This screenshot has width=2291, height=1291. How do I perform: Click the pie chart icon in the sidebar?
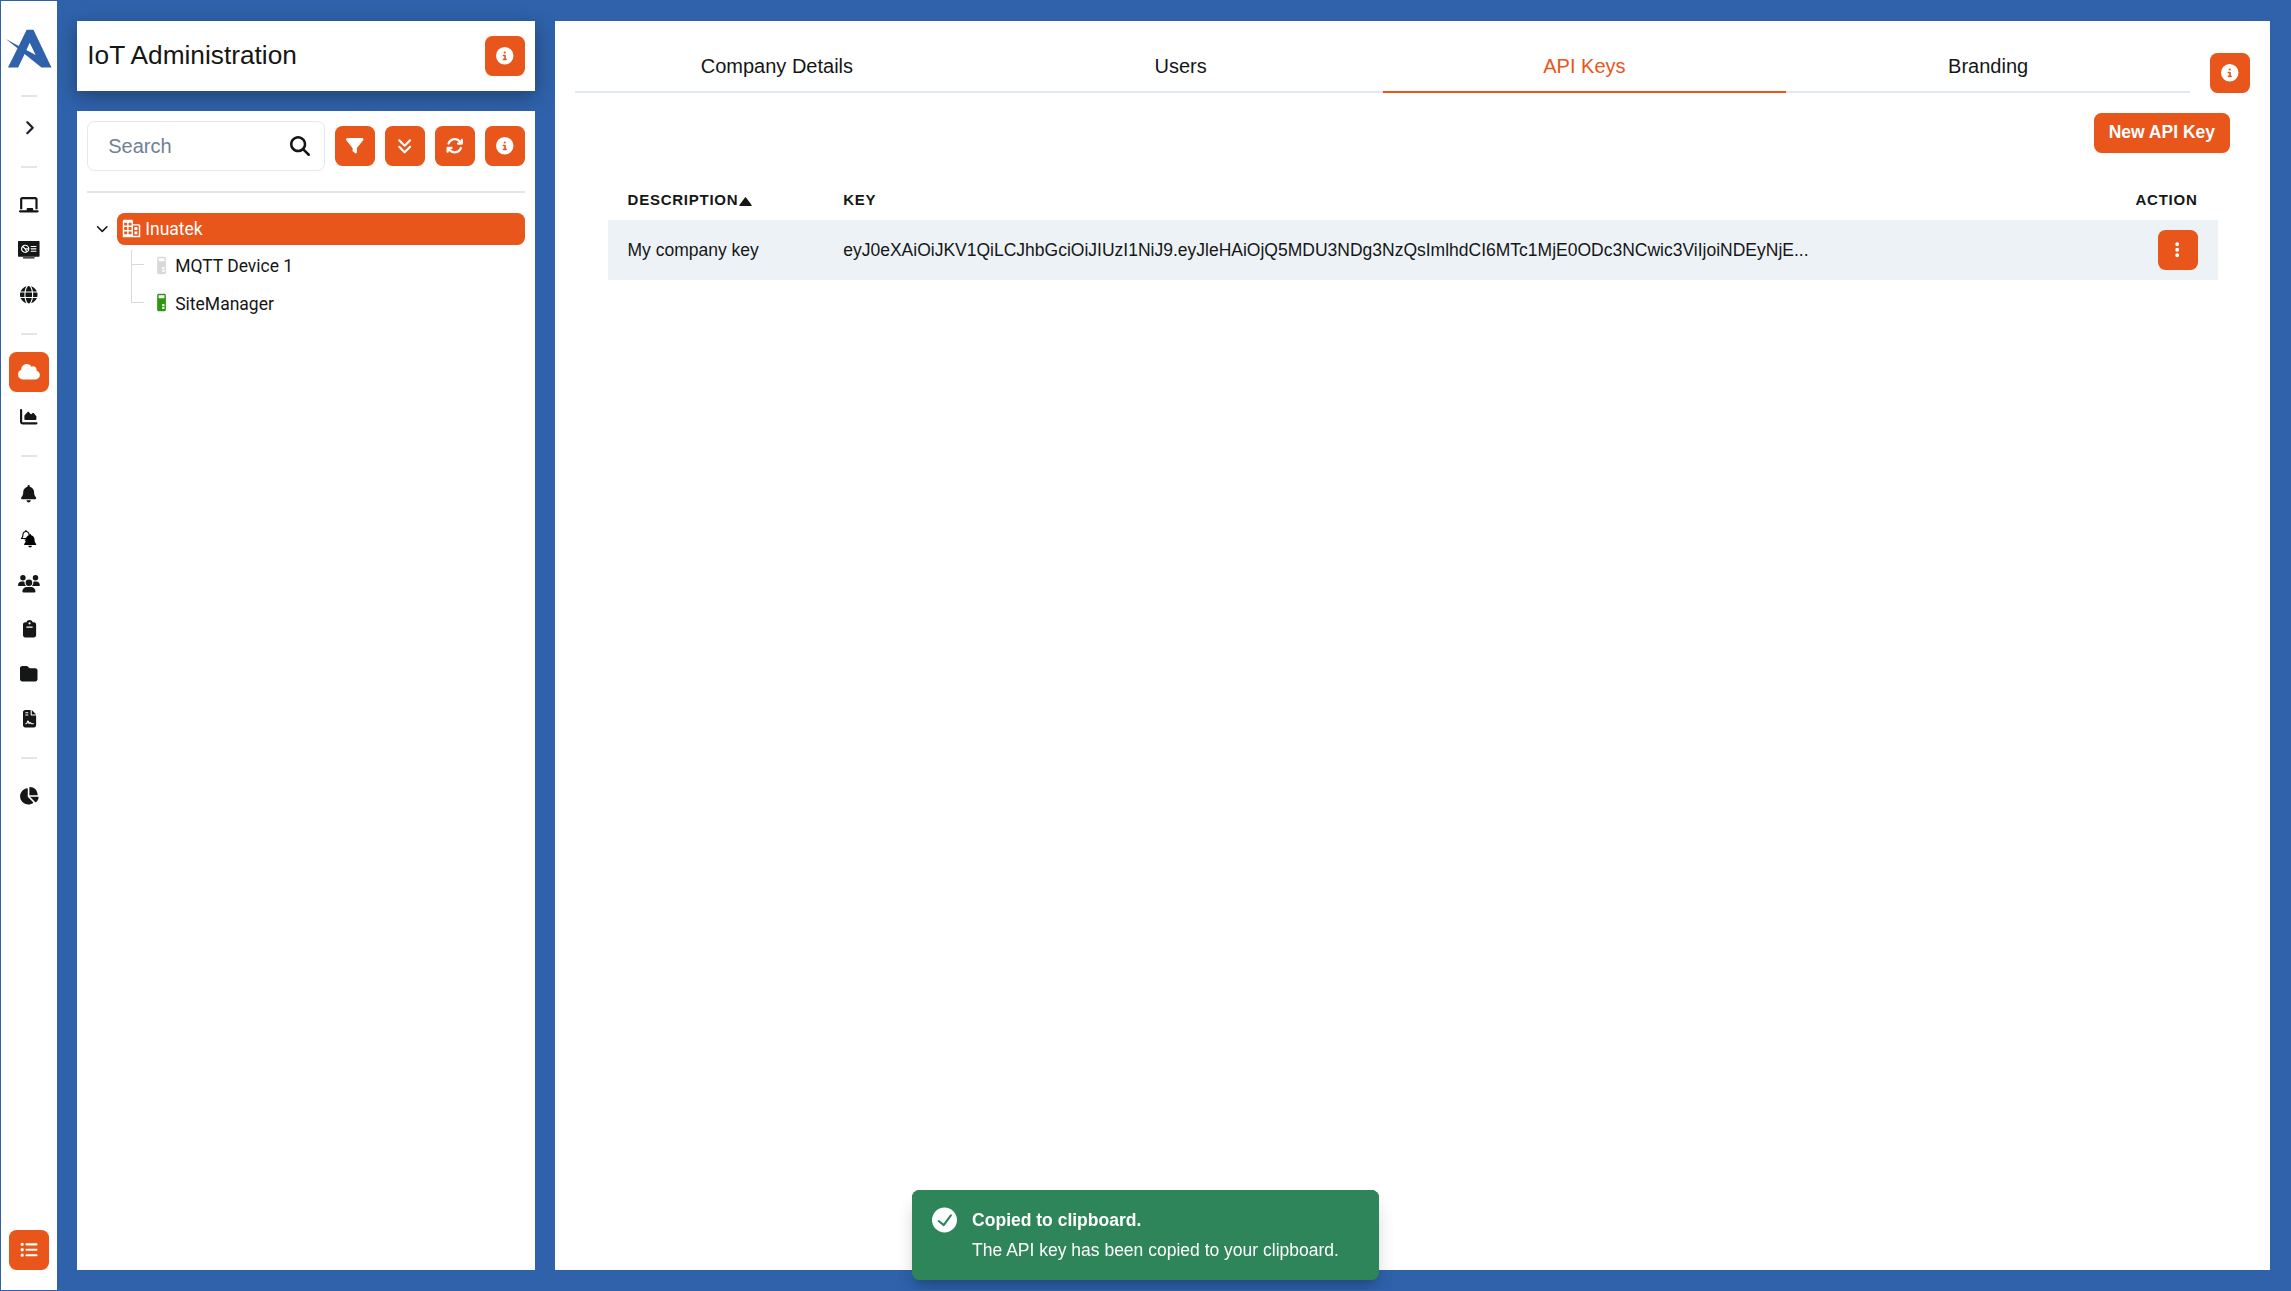click(29, 796)
